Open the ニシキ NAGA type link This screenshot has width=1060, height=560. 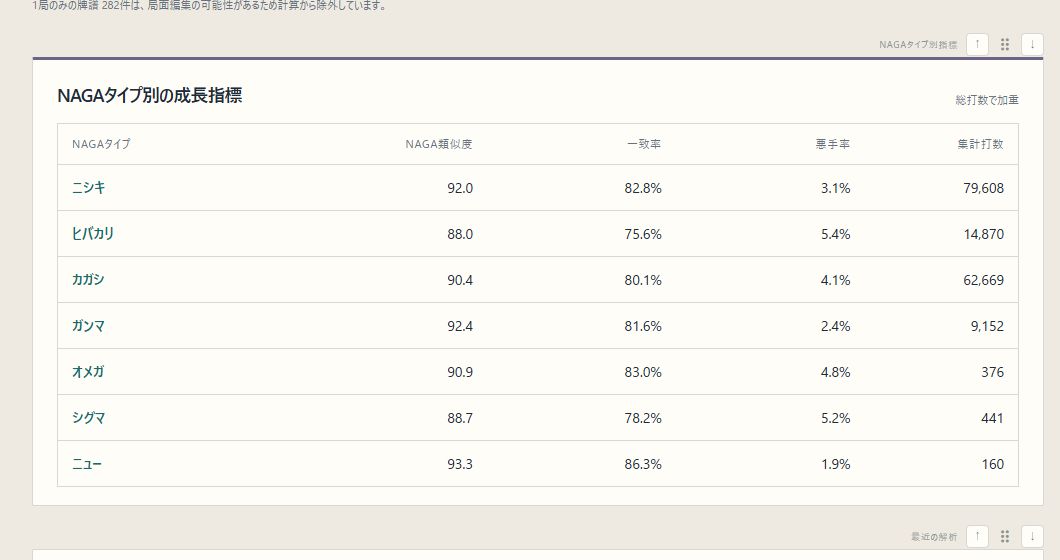(89, 187)
